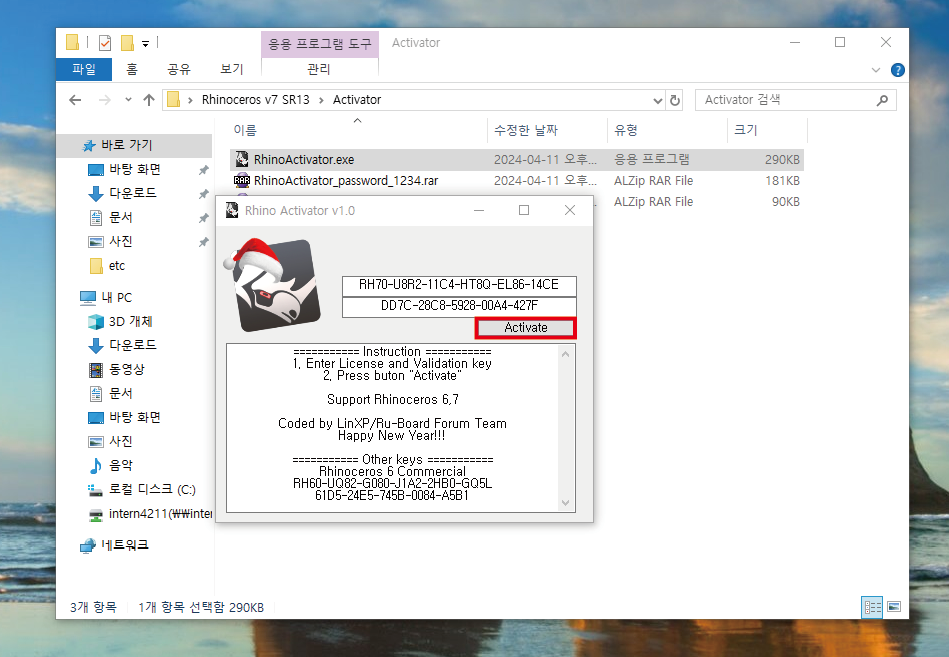Click the forward navigation arrow in Explorer
Screen dimensions: 949x657
[105, 100]
